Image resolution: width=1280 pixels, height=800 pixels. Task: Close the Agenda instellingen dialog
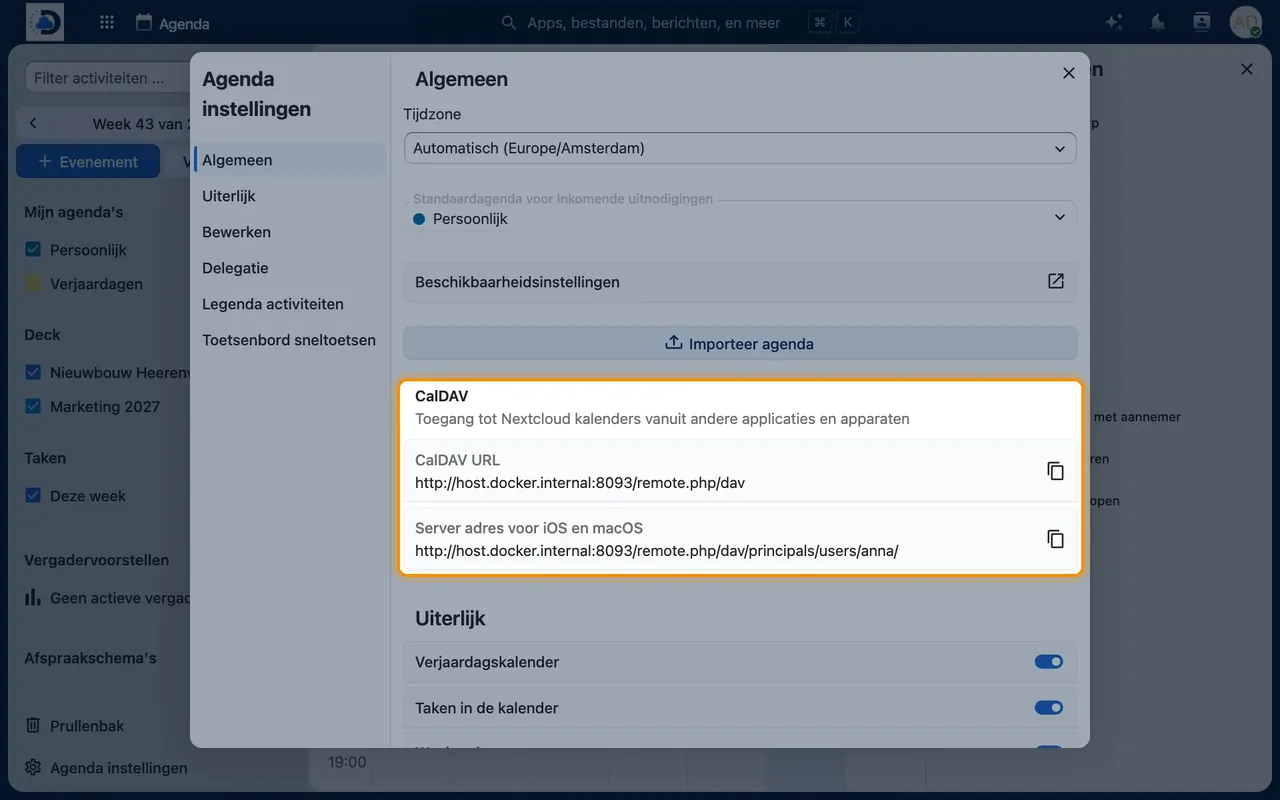pos(1069,73)
